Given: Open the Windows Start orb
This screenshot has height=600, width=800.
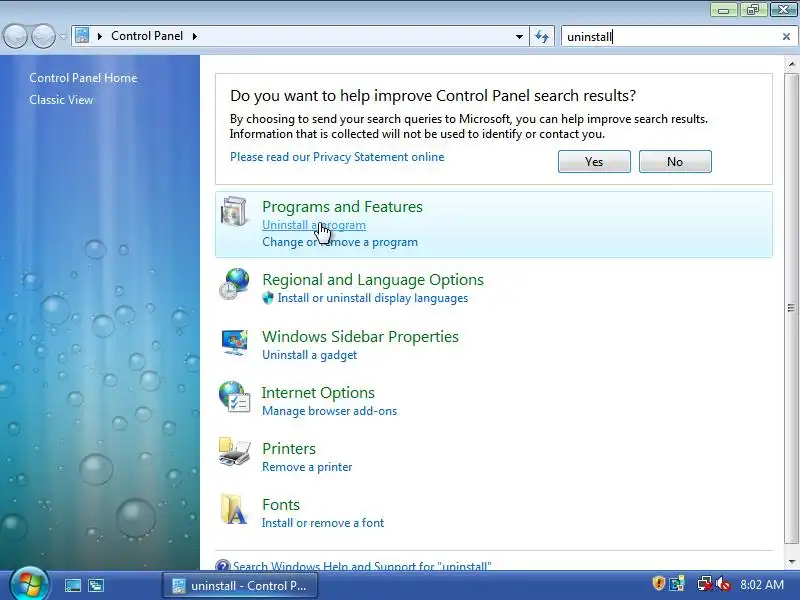Looking at the screenshot, I should (x=28, y=584).
